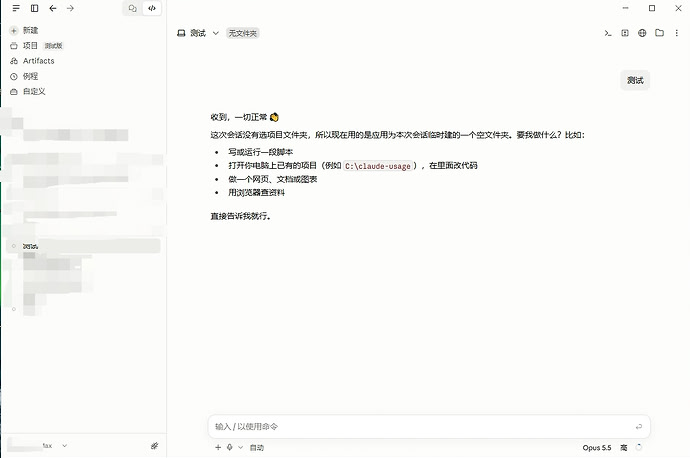Expand the 测试 session title dropdown
This screenshot has height=458, width=690.
[x=216, y=33]
